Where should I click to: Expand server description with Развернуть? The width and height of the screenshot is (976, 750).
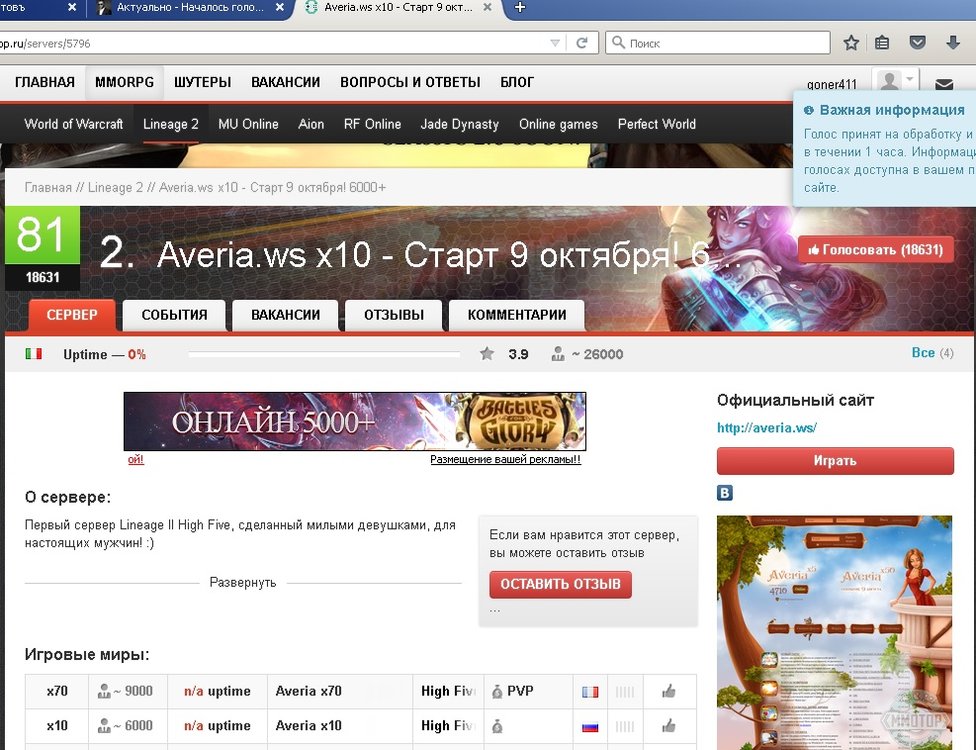coord(242,582)
